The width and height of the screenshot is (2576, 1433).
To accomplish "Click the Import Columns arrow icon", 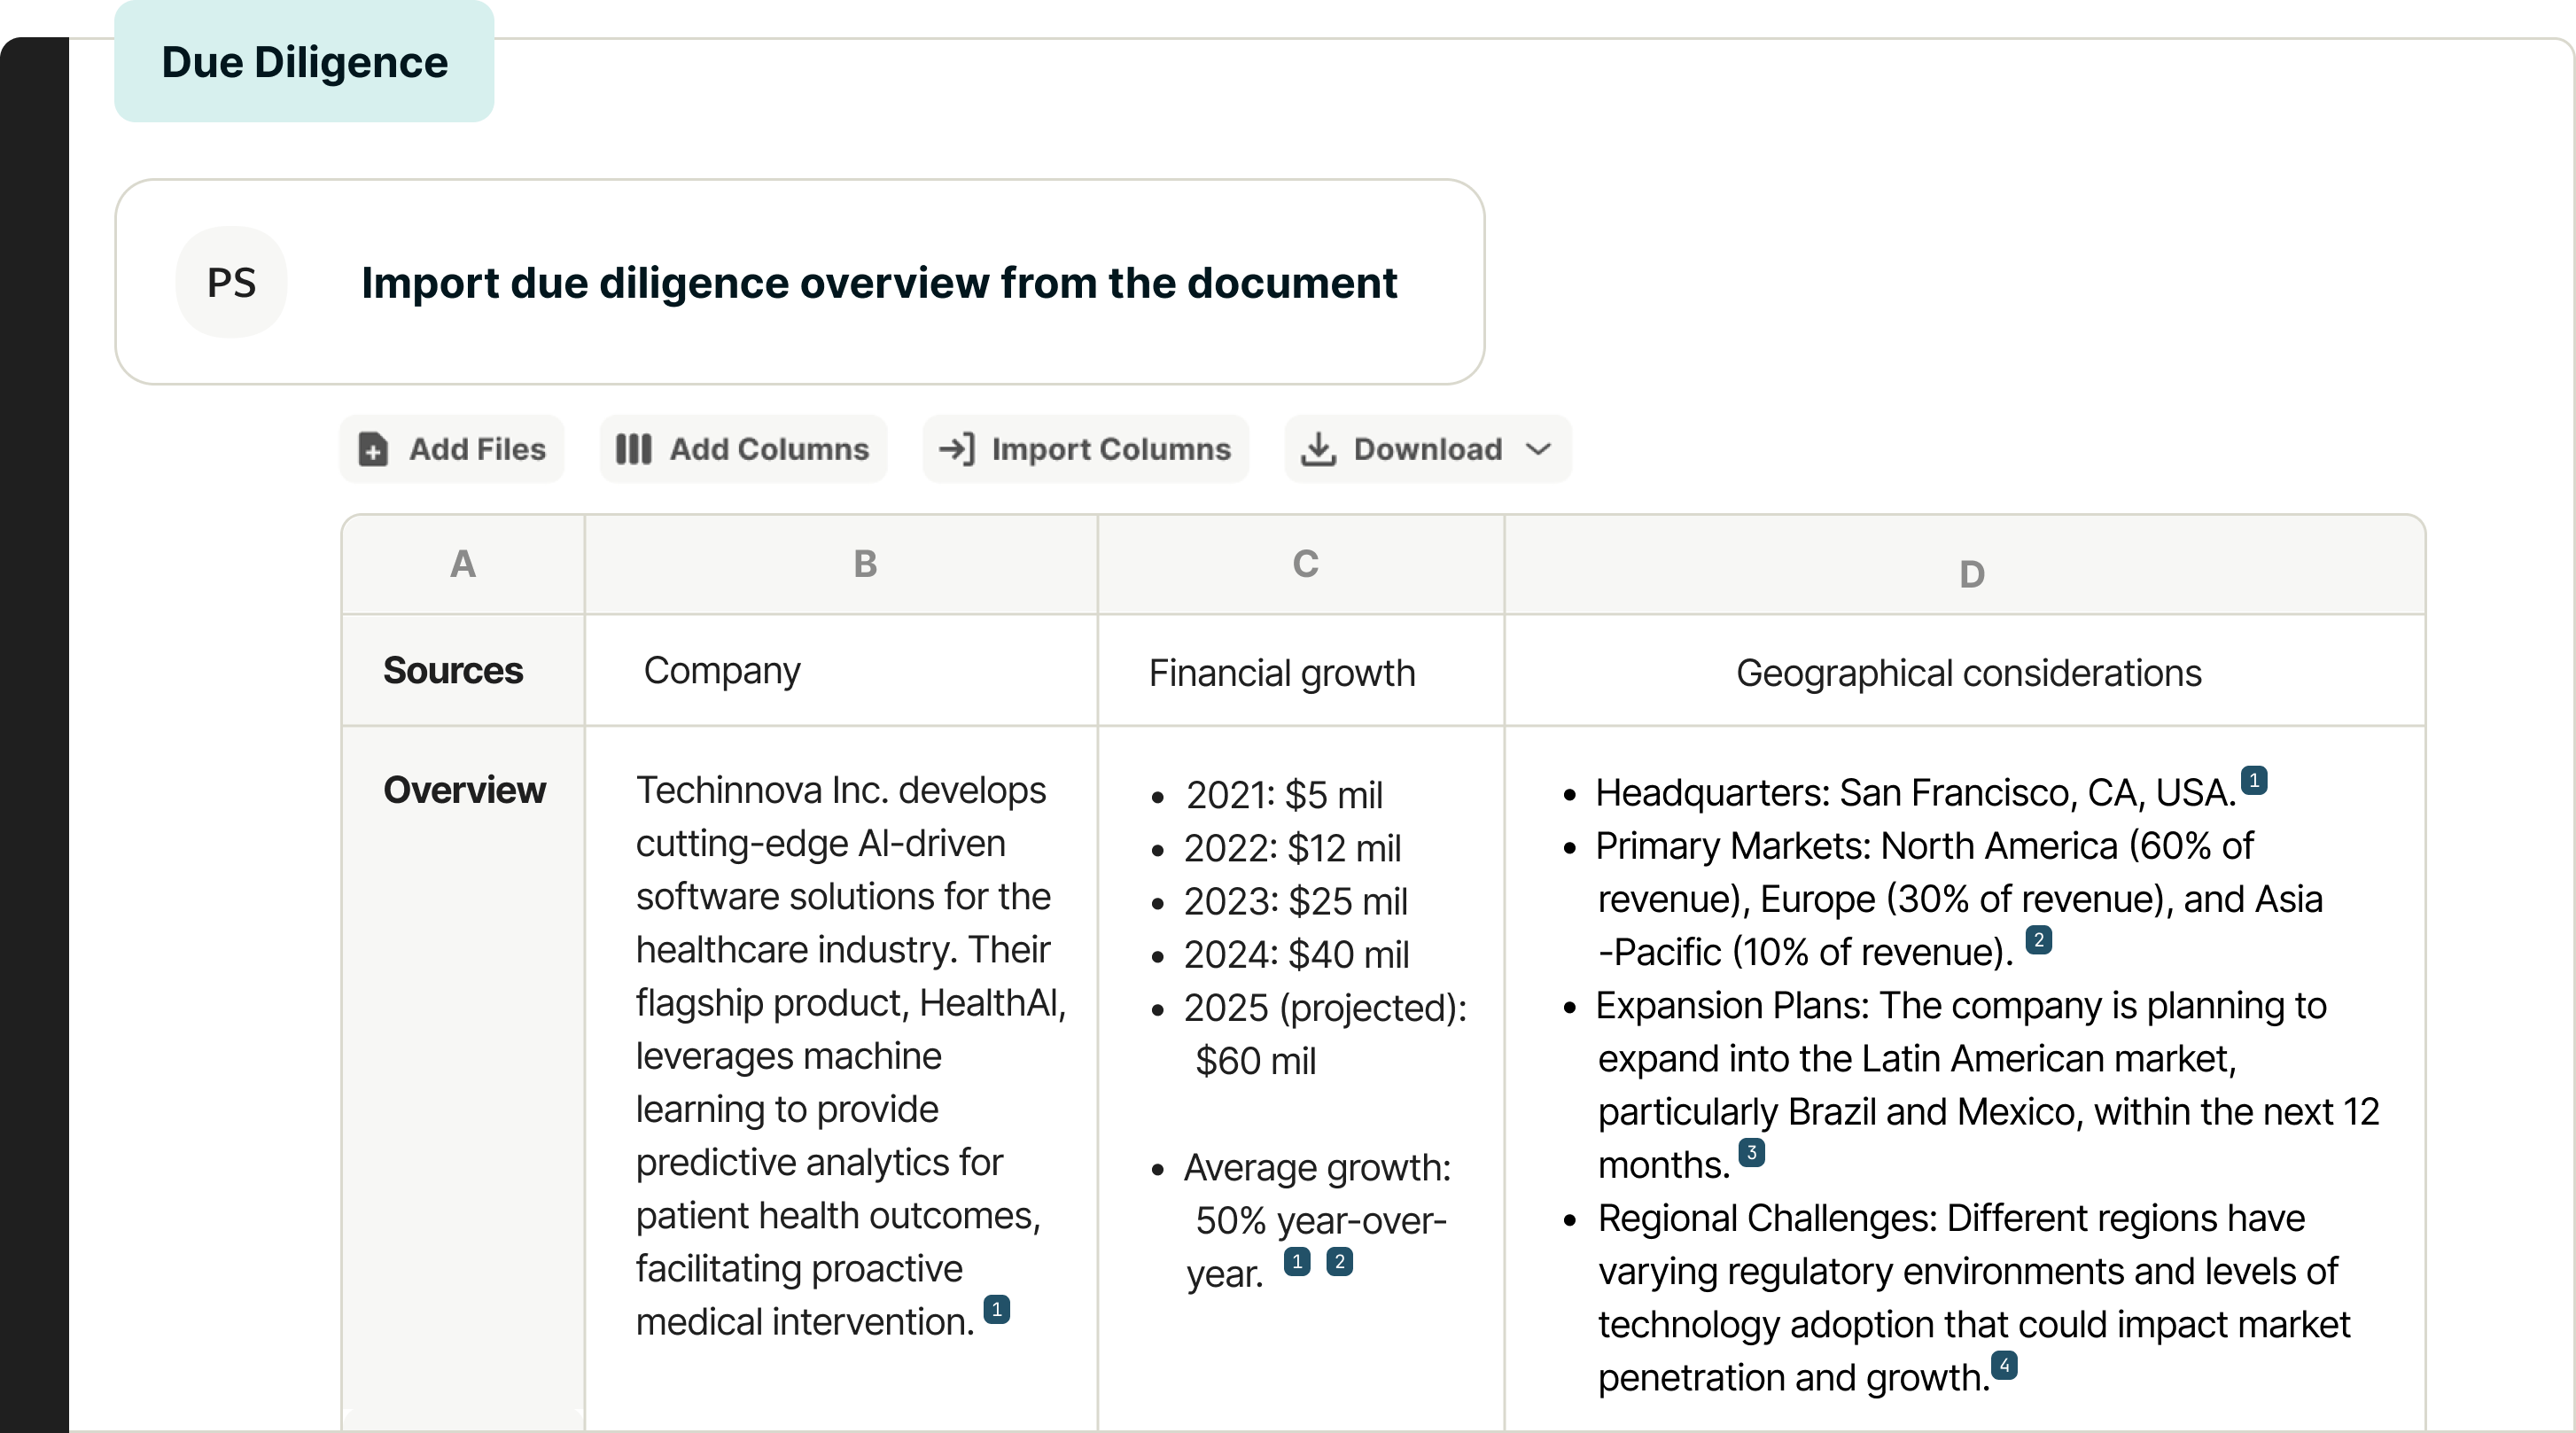I will point(956,449).
